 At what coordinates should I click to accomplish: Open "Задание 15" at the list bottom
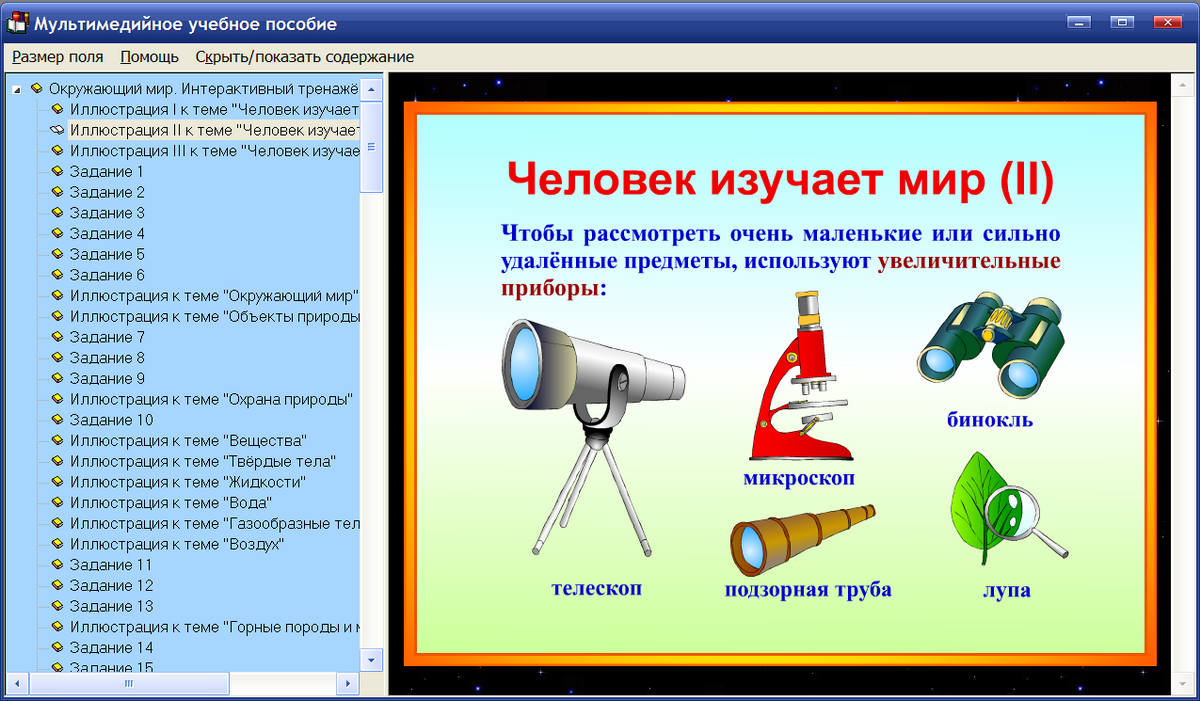pyautogui.click(x=112, y=665)
